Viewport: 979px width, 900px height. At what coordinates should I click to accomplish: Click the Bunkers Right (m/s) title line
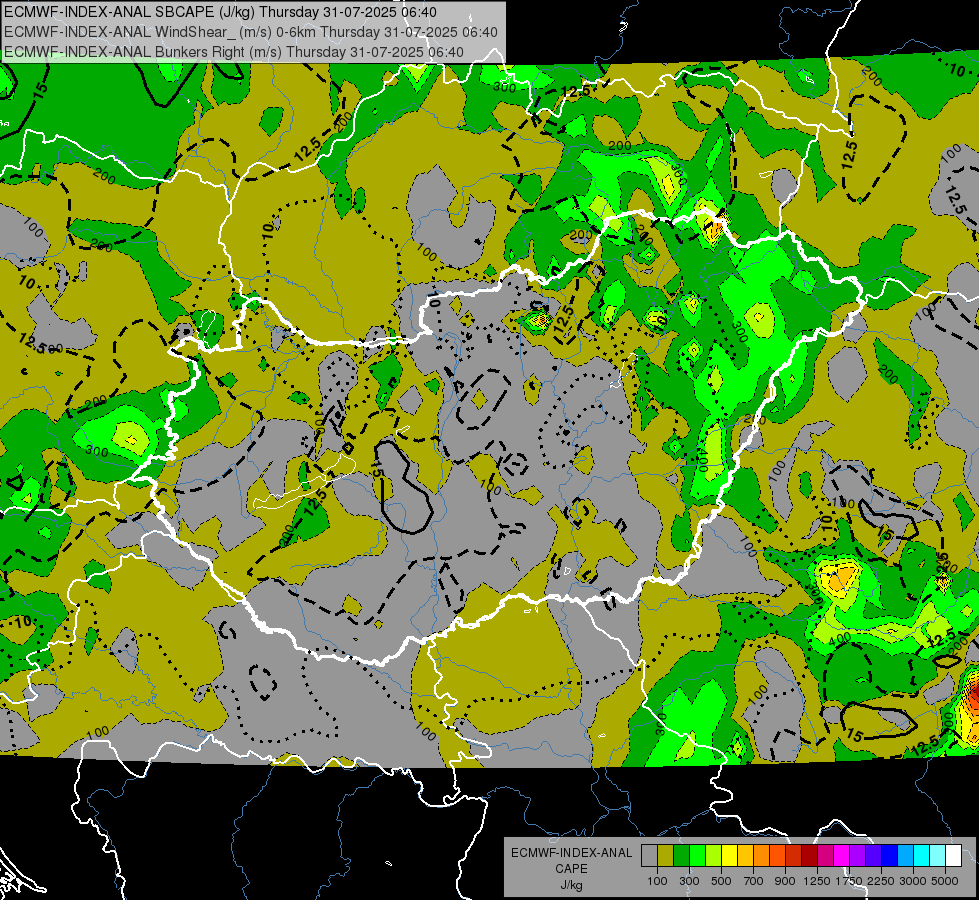coord(234,52)
